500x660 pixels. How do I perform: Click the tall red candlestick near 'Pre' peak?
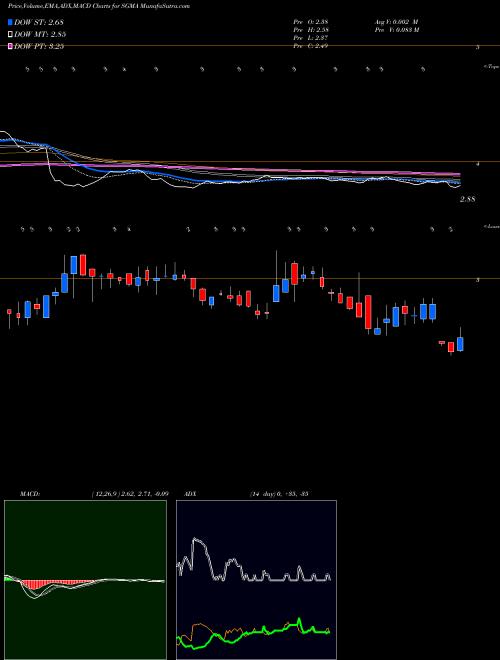294,274
